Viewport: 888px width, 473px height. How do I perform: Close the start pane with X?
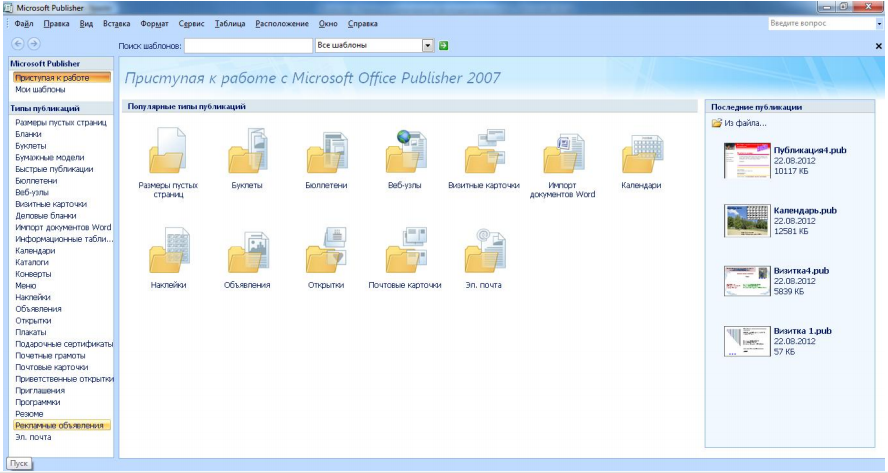coord(878,46)
